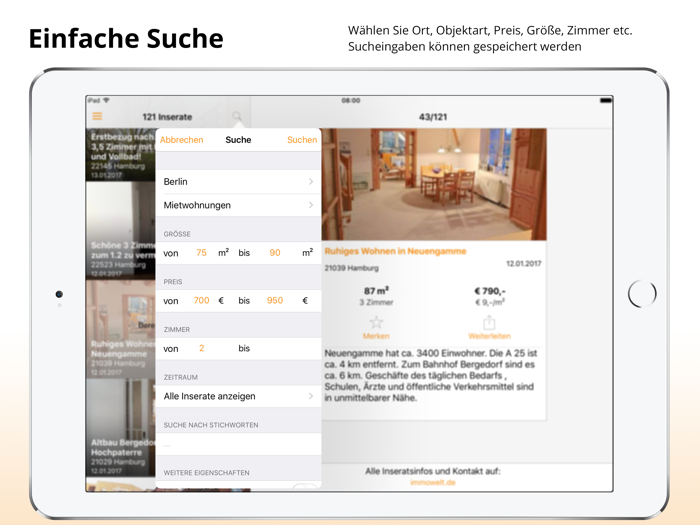Image resolution: width=700 pixels, height=525 pixels.
Task: Edit the maximum price value 950
Action: (275, 300)
